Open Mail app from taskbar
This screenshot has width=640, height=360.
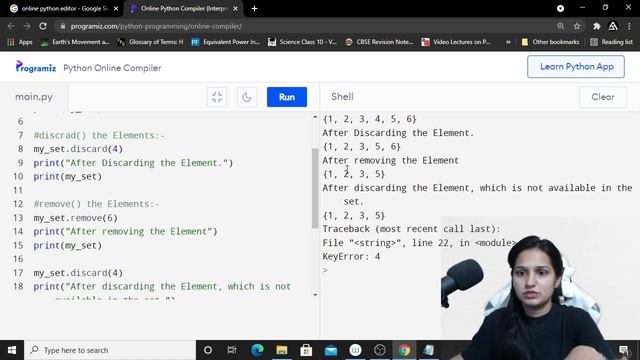[x=331, y=350]
